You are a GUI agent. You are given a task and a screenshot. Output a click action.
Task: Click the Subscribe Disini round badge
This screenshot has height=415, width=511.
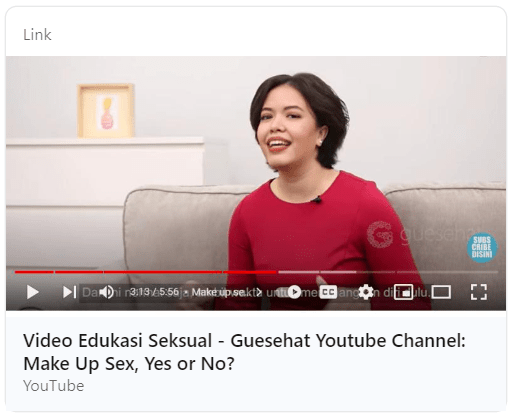coord(482,247)
